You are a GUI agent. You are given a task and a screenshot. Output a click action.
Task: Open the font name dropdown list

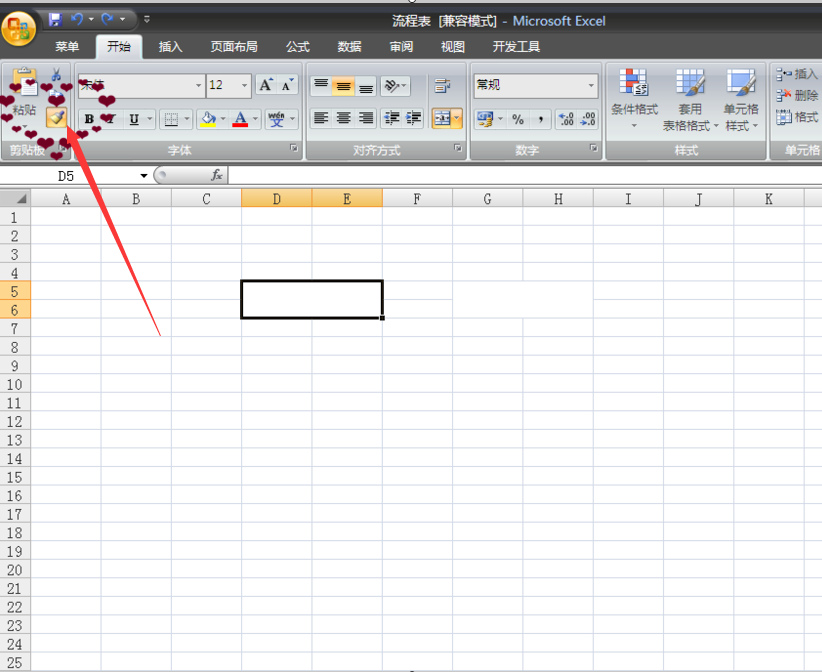(198, 85)
